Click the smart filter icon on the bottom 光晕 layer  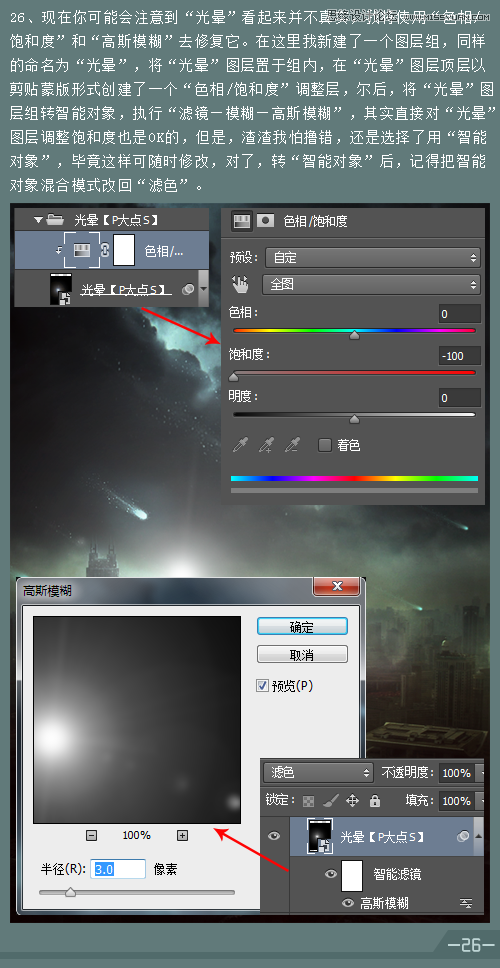[463, 836]
